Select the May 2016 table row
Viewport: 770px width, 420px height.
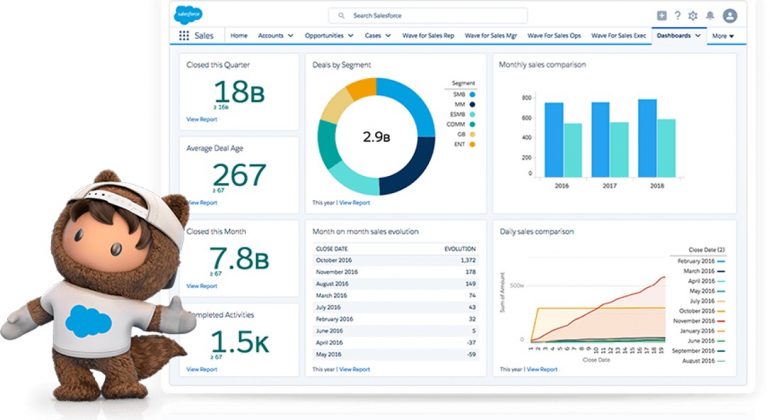click(395, 355)
